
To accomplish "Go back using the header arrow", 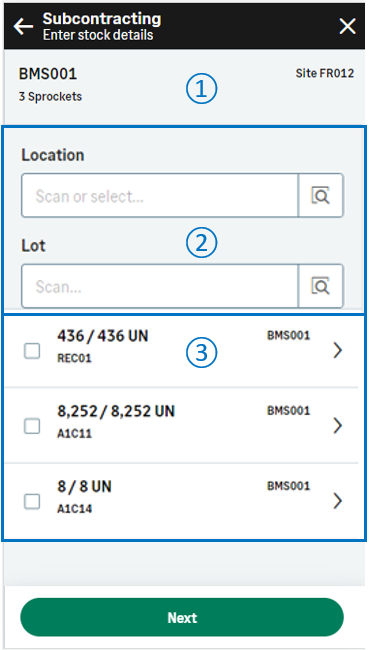I will pos(23,27).
